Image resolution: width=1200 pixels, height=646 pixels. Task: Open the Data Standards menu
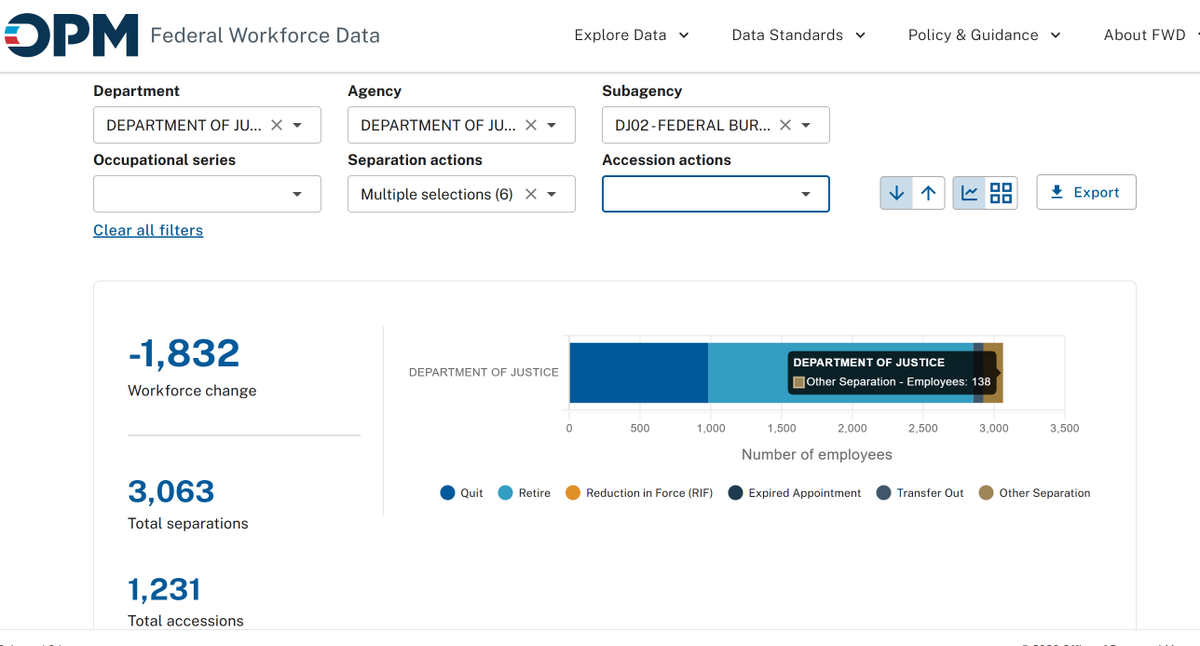coord(799,35)
